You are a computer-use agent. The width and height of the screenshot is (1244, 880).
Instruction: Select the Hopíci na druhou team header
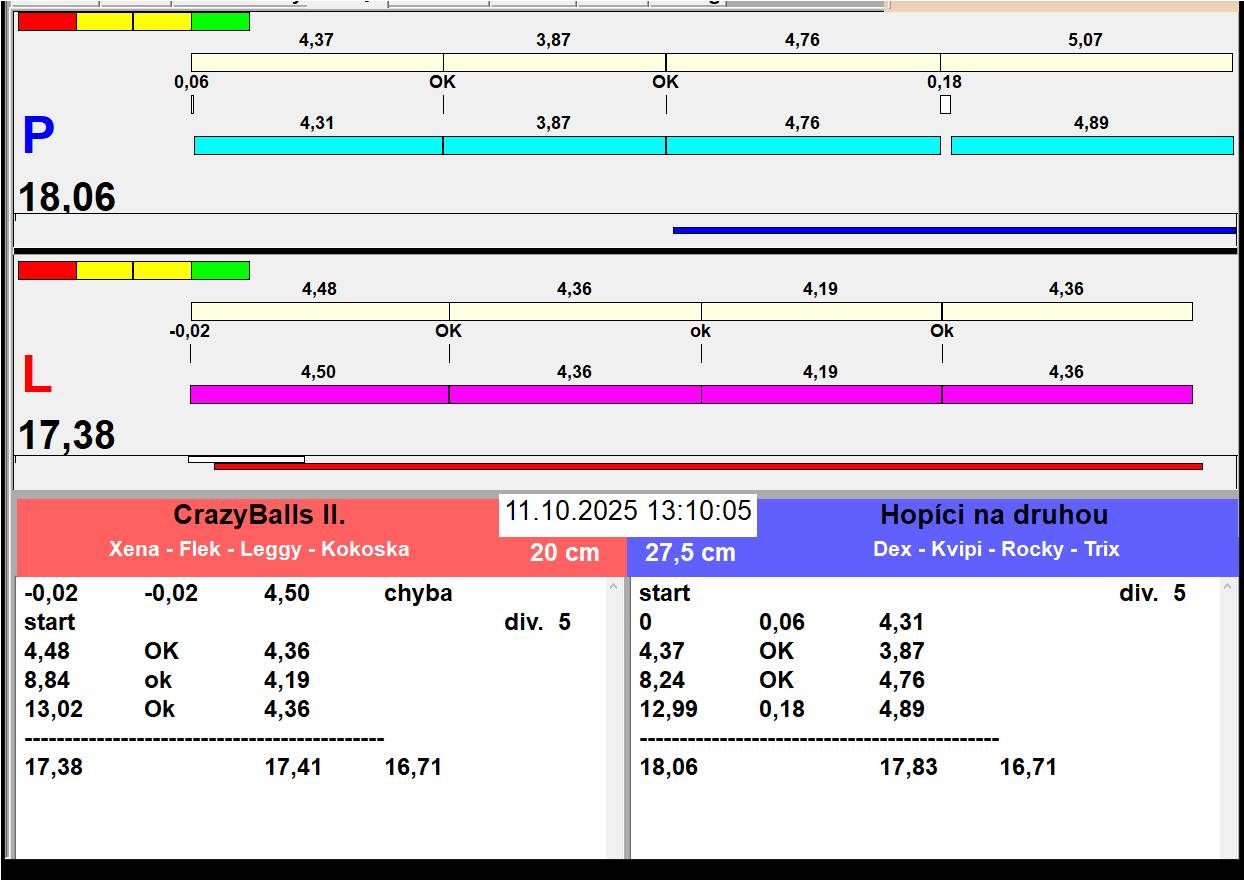pos(994,515)
